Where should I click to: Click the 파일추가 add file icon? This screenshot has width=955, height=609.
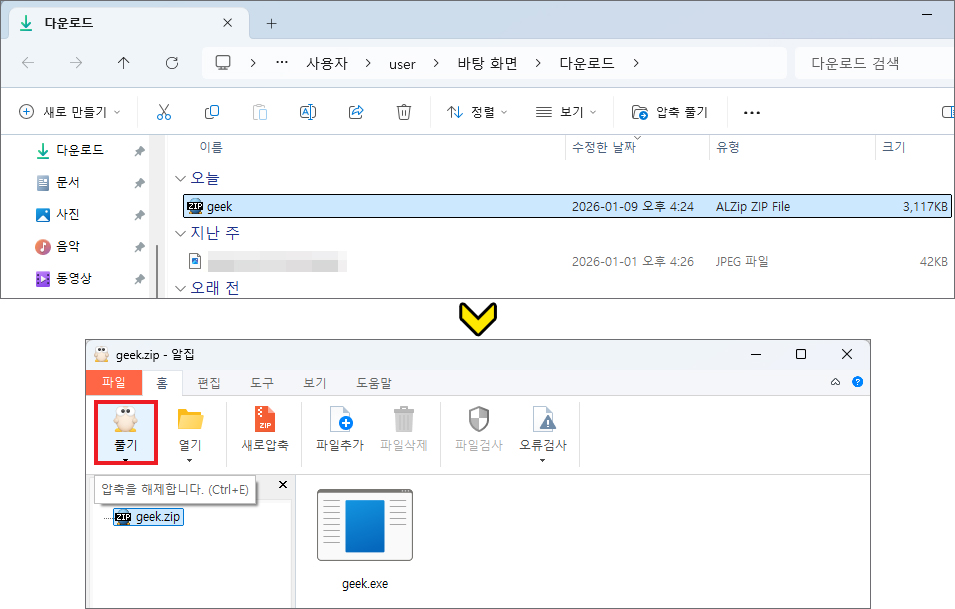[x=340, y=421]
